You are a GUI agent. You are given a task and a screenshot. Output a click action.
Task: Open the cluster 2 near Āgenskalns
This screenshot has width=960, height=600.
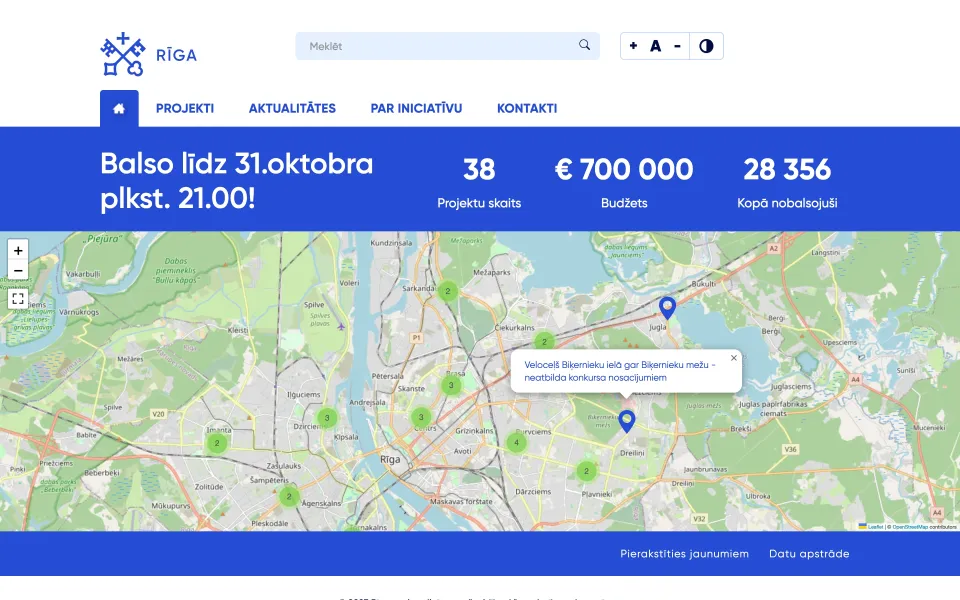[x=289, y=496]
